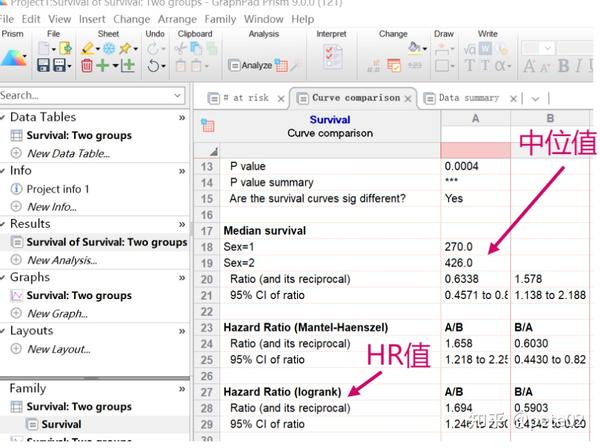Create a New Data Table
600x448 pixels.
coord(68,154)
